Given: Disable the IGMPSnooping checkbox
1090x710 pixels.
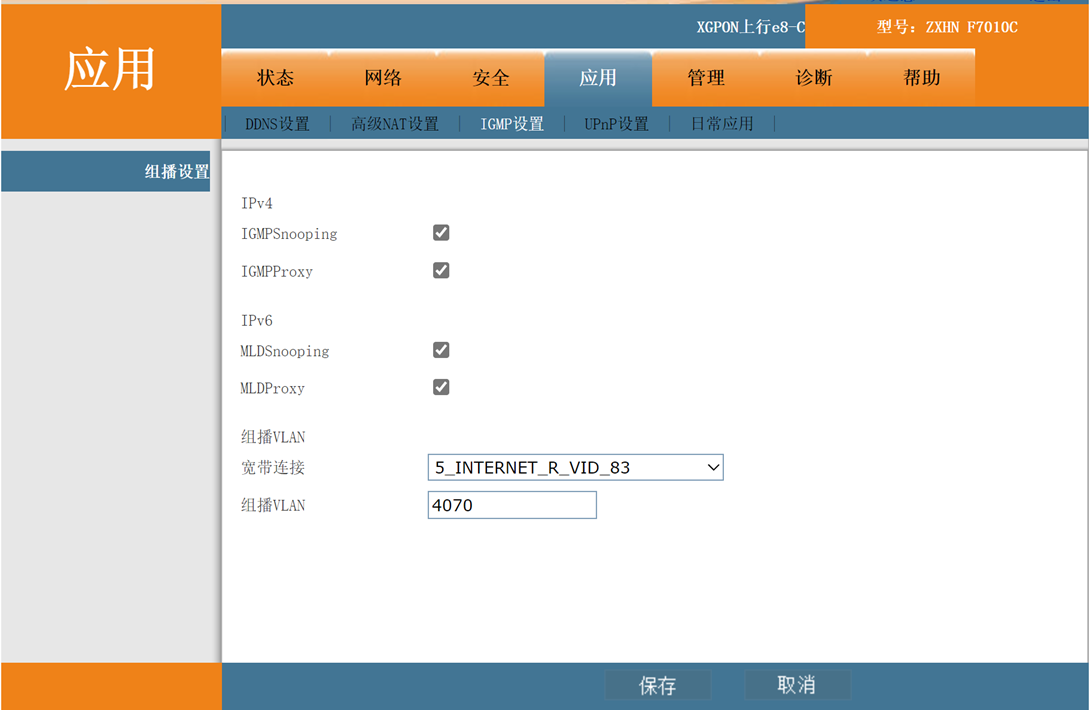Looking at the screenshot, I should [x=441, y=233].
